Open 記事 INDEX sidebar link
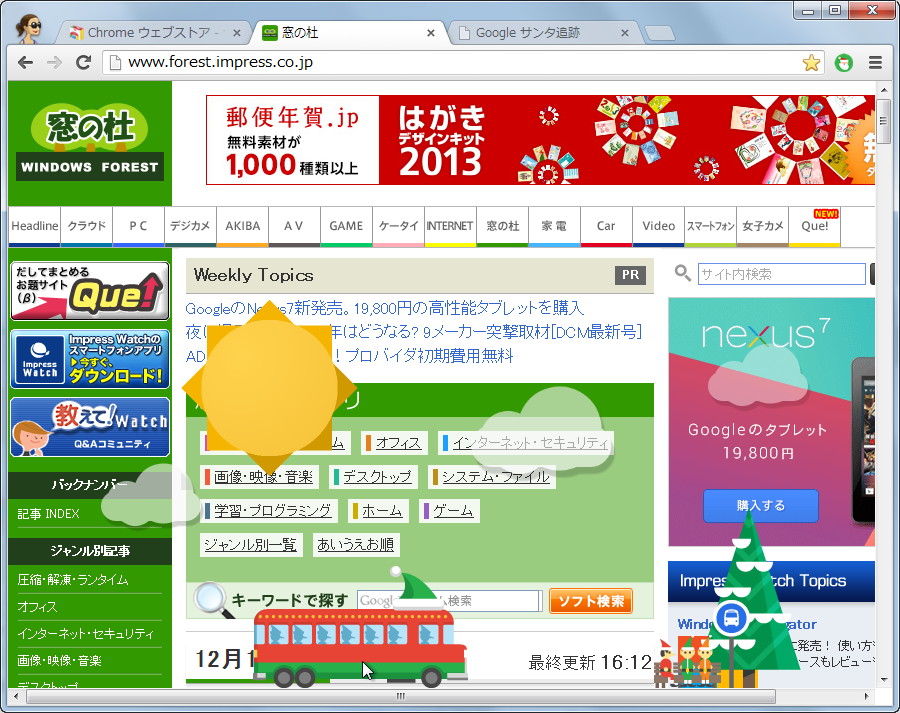Viewport: 900px width, 713px height. 48,514
